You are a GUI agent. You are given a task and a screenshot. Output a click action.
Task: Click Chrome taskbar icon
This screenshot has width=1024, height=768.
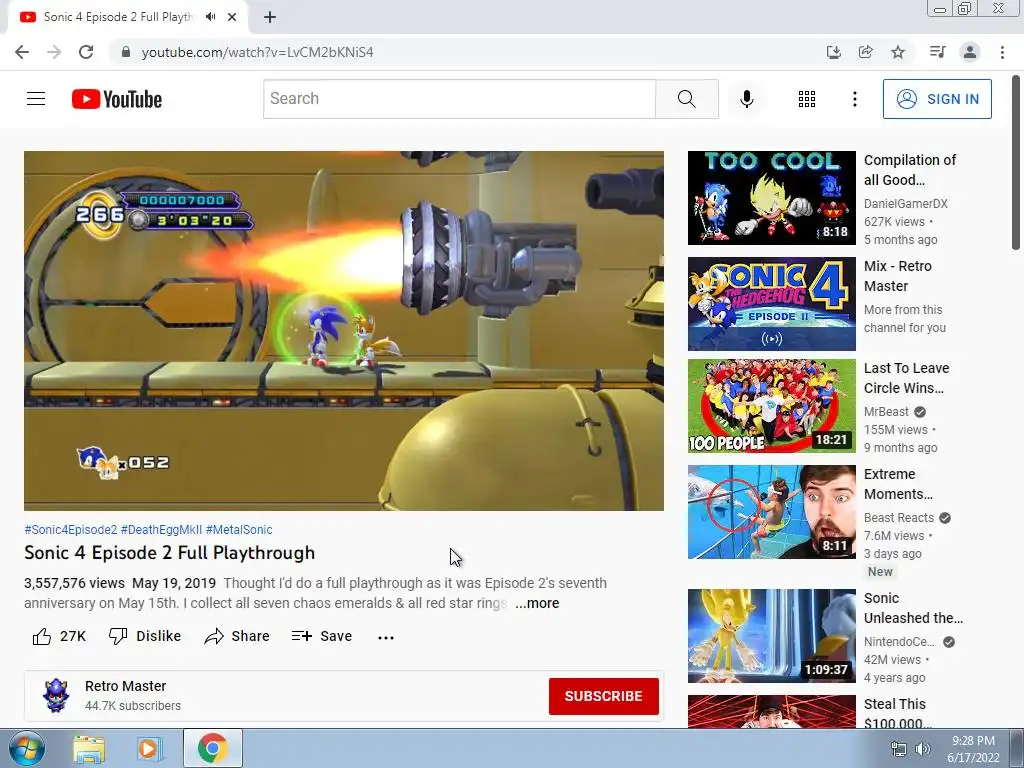coord(212,748)
